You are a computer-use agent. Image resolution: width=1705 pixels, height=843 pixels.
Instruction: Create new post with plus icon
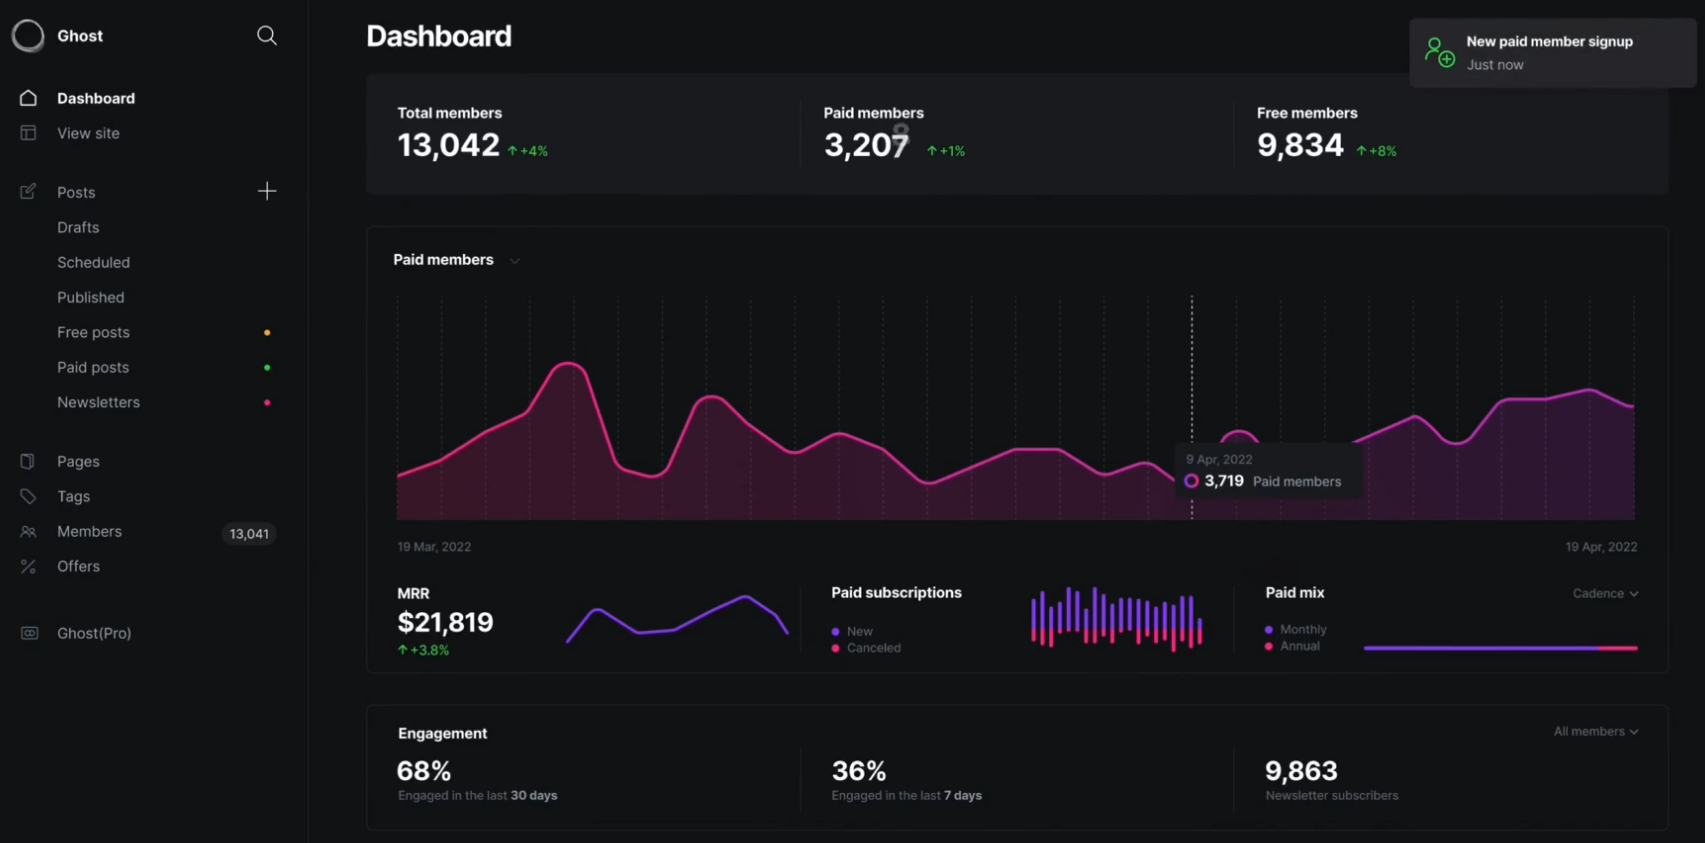tap(267, 191)
